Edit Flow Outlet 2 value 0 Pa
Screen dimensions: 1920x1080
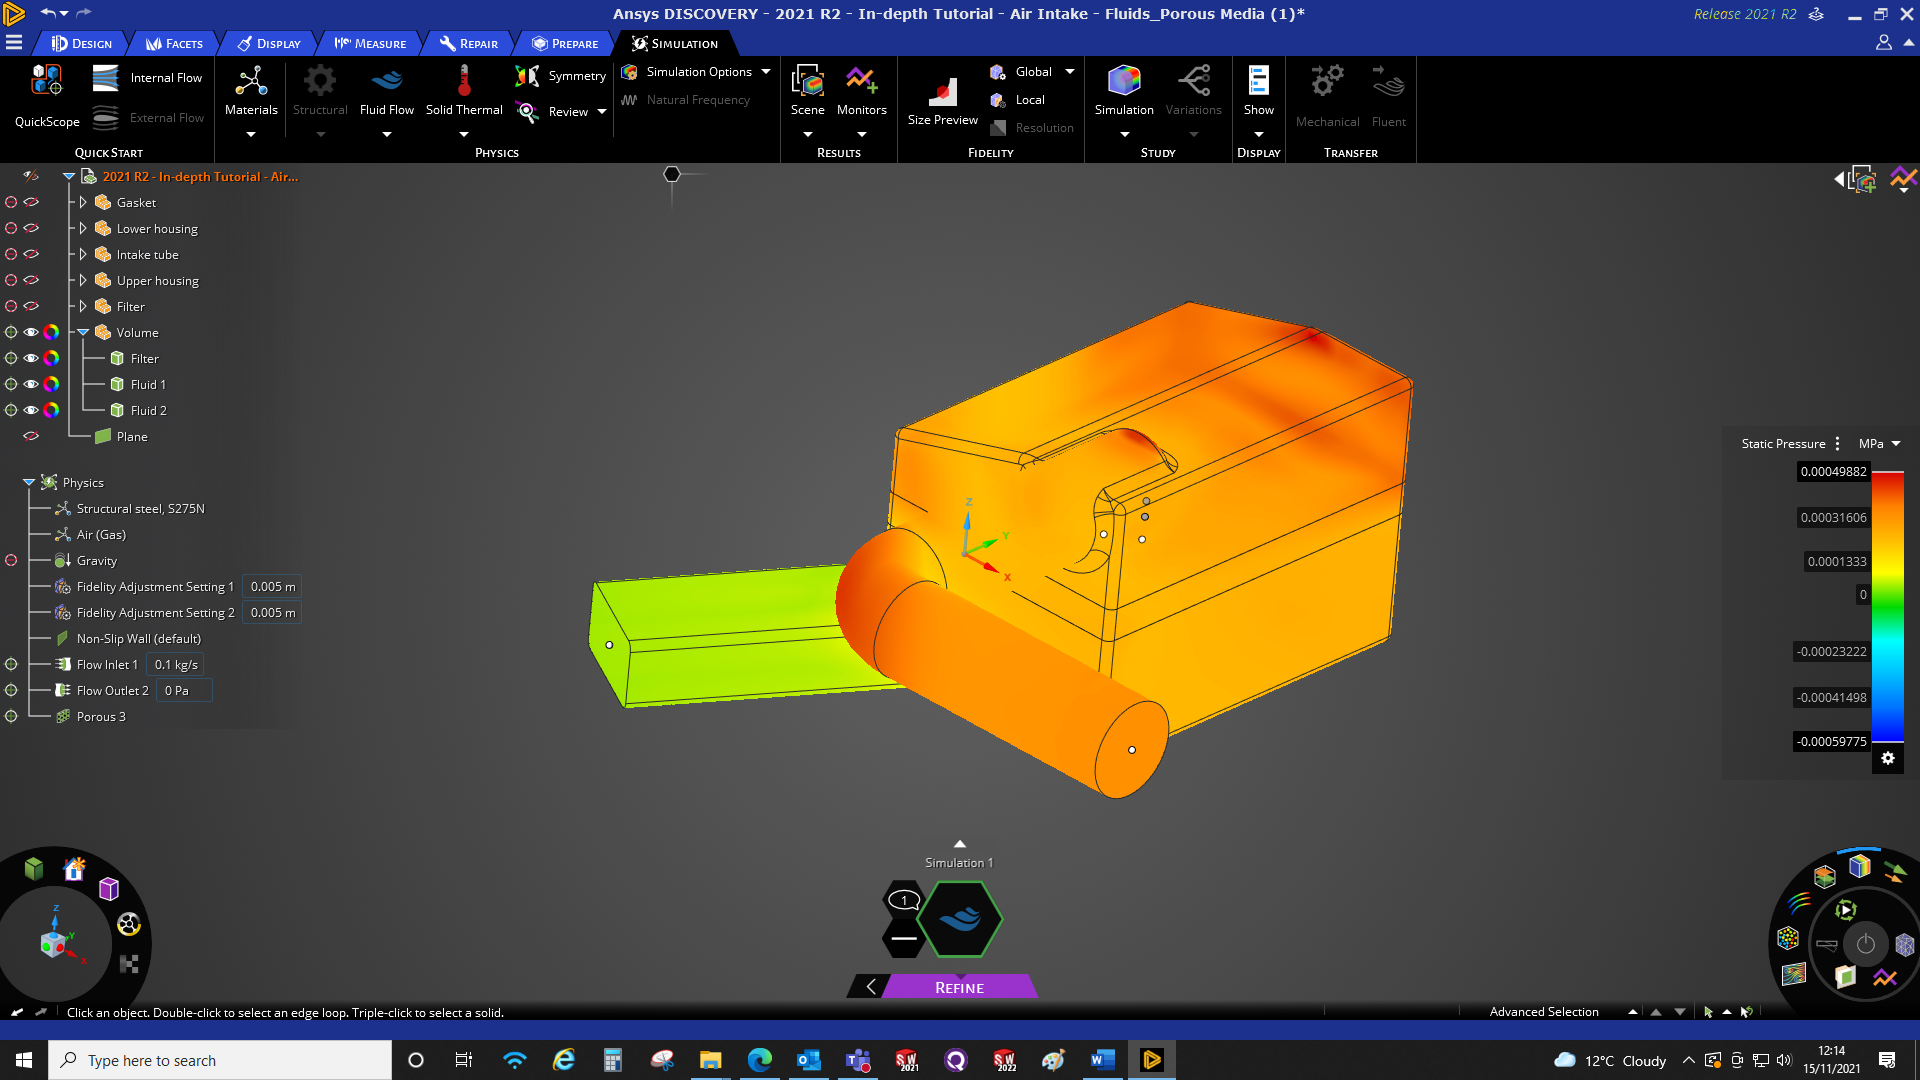(185, 690)
